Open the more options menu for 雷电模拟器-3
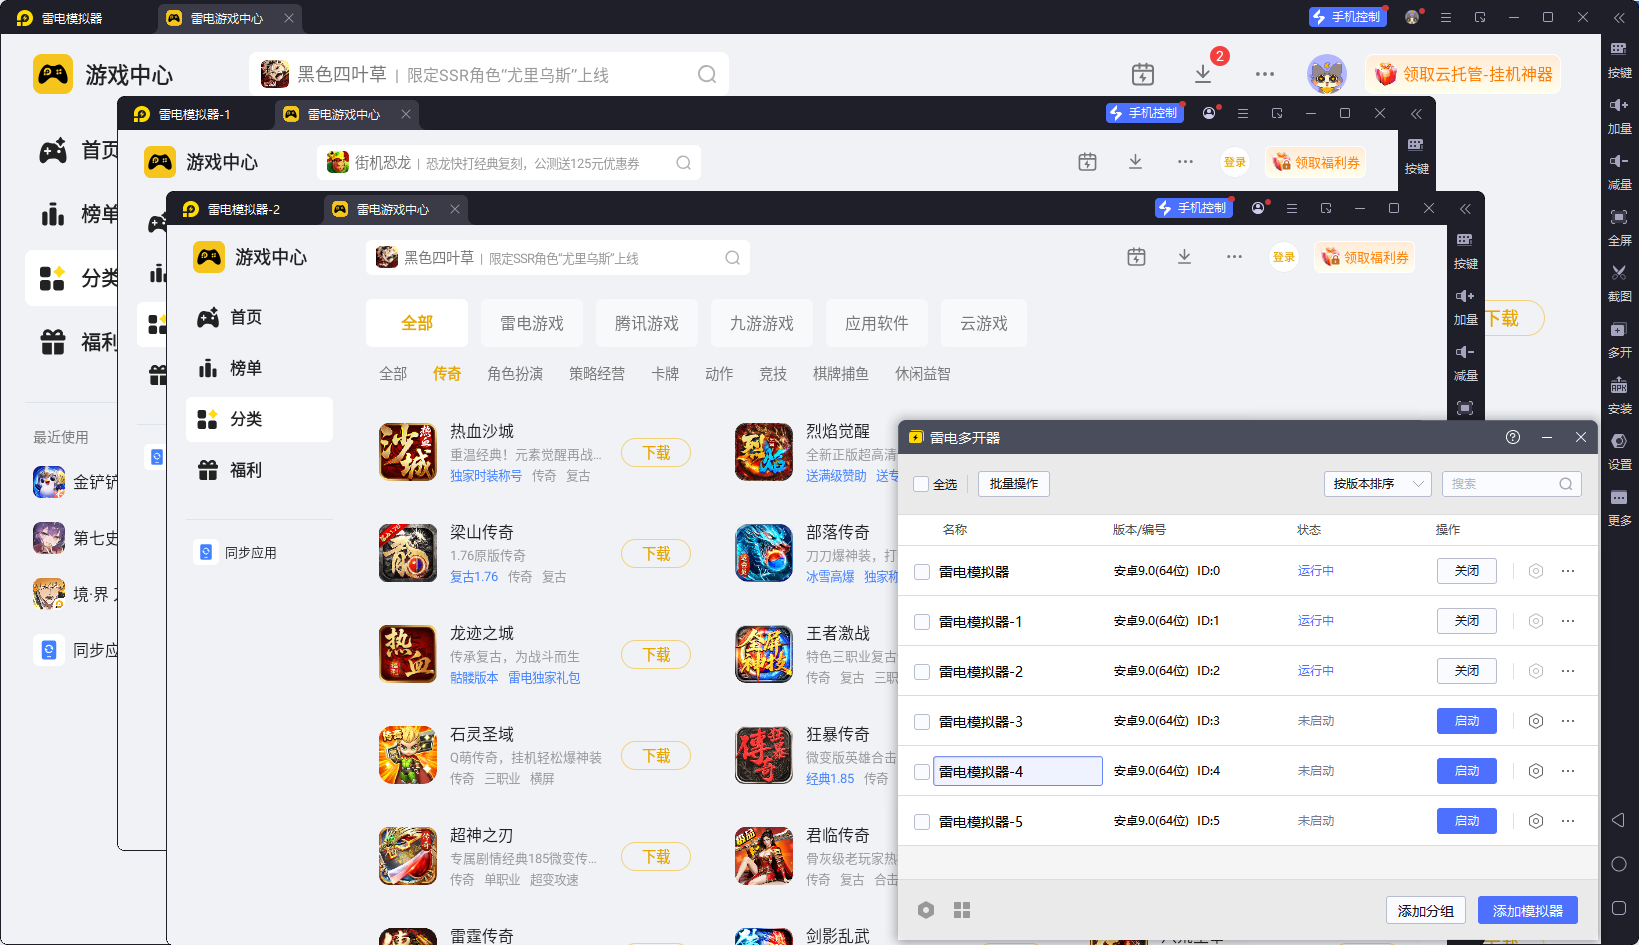 pos(1568,721)
